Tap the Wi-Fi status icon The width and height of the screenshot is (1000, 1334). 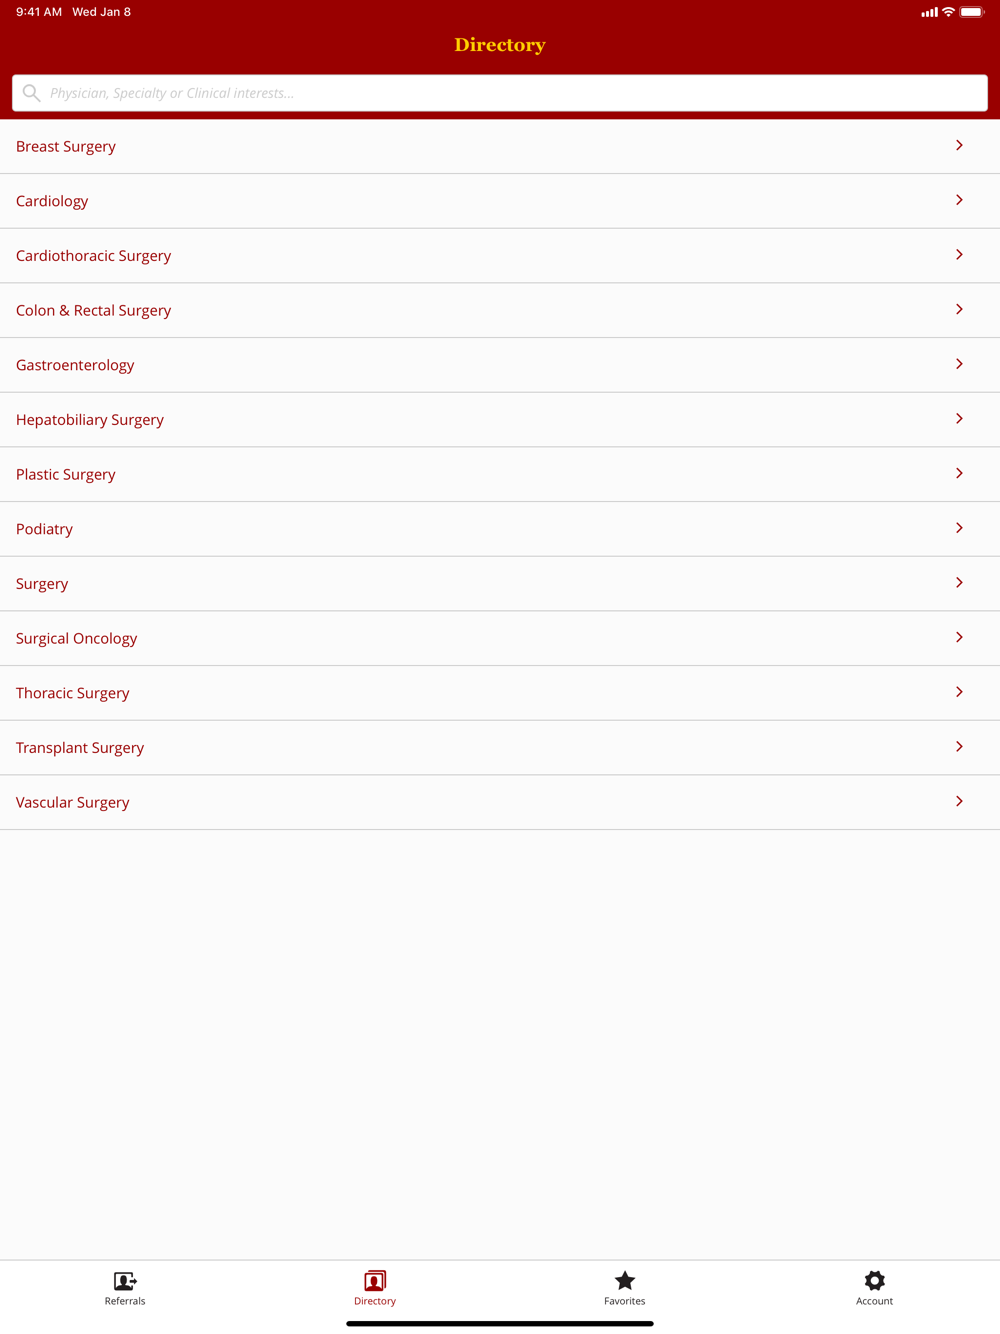click(948, 12)
